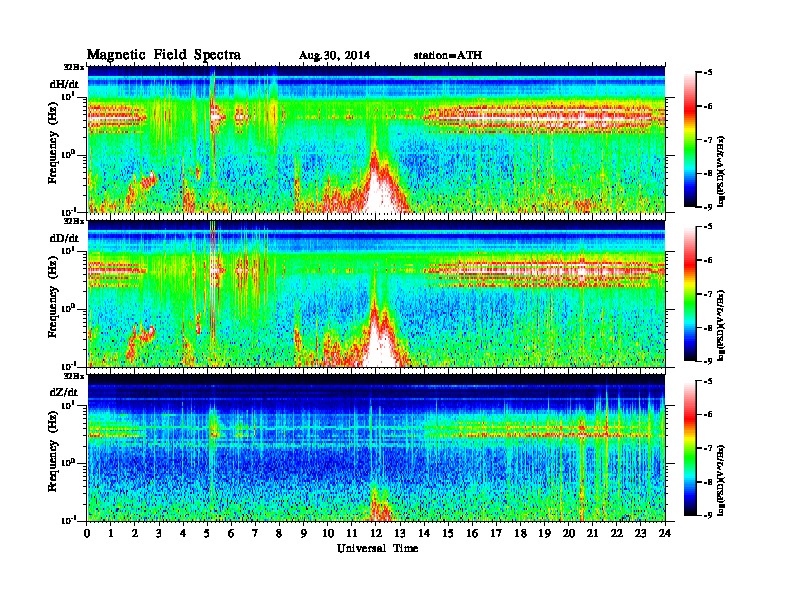Click hour tick "2" on the time axis
This screenshot has height=612, width=792.
click(135, 533)
